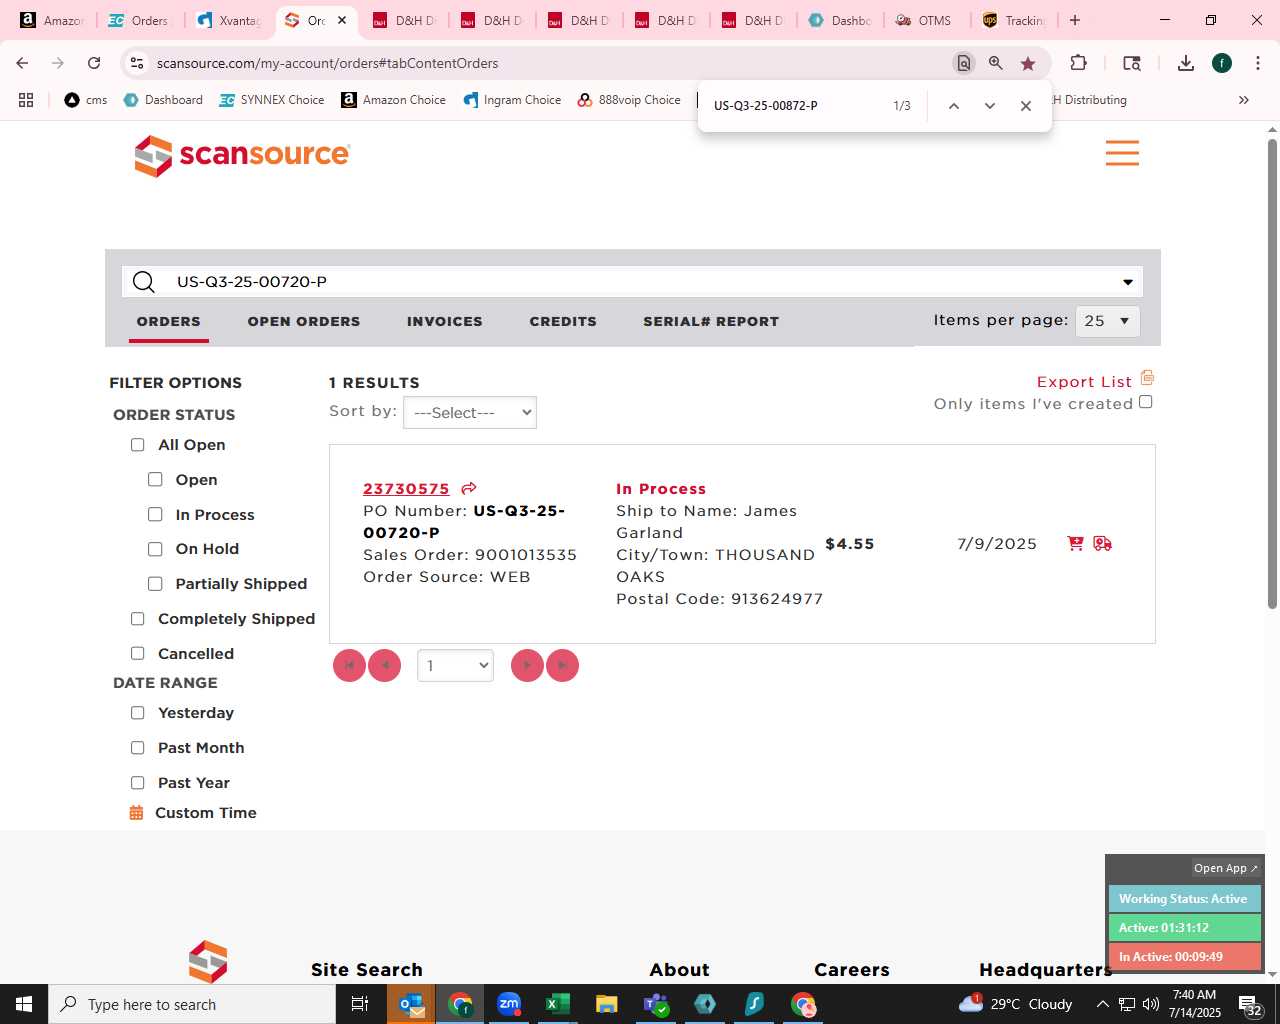Reload the current page
1280x1024 pixels.
94,63
